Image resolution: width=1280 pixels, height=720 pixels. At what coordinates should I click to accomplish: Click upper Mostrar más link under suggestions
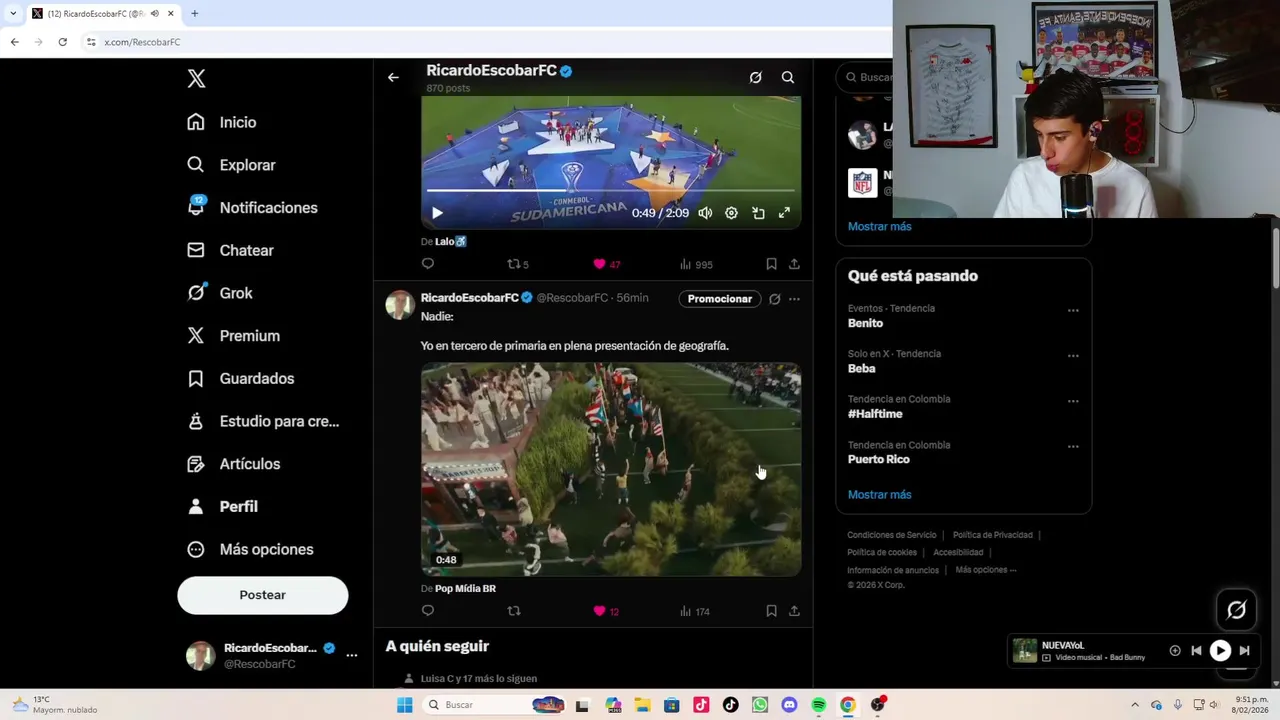(x=880, y=226)
